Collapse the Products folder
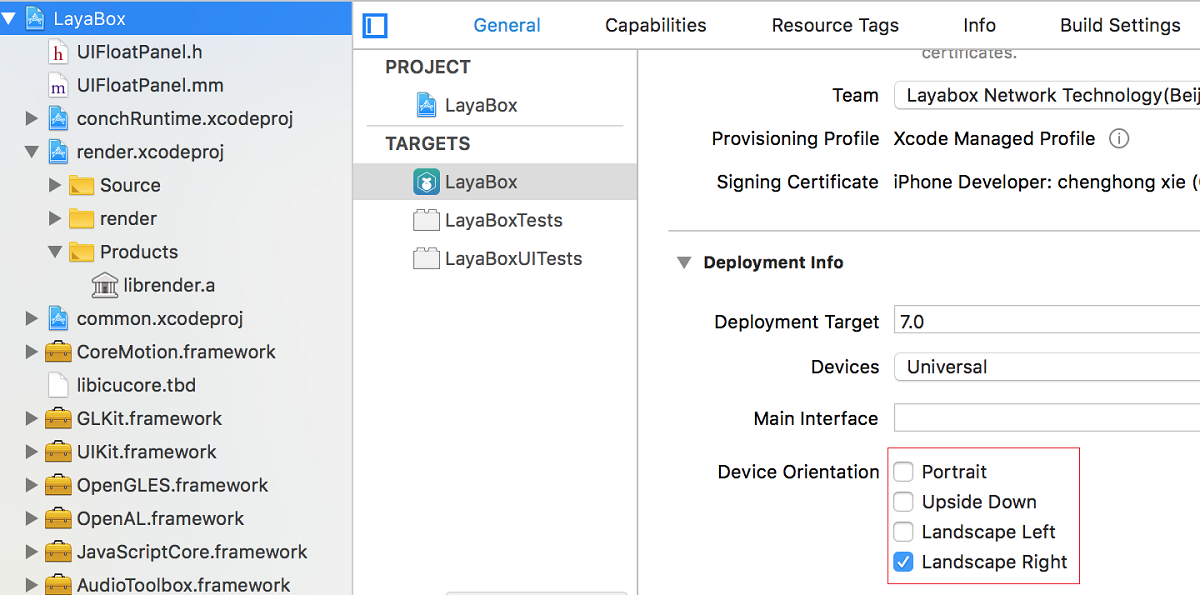The width and height of the screenshot is (1200, 595). (x=55, y=252)
